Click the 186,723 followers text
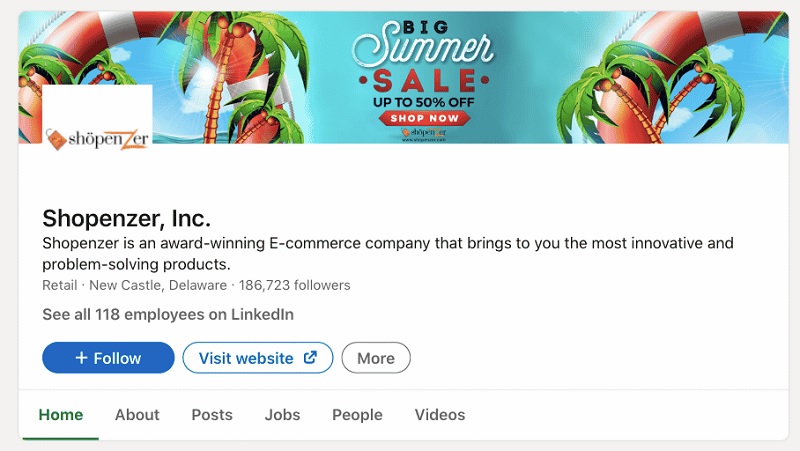Screen dimensions: 800x451 [294, 285]
